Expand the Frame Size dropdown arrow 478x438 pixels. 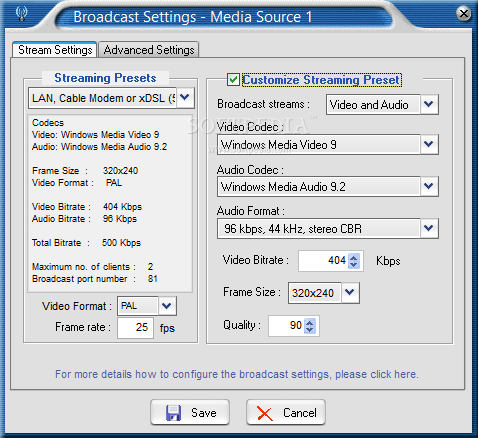click(x=350, y=293)
